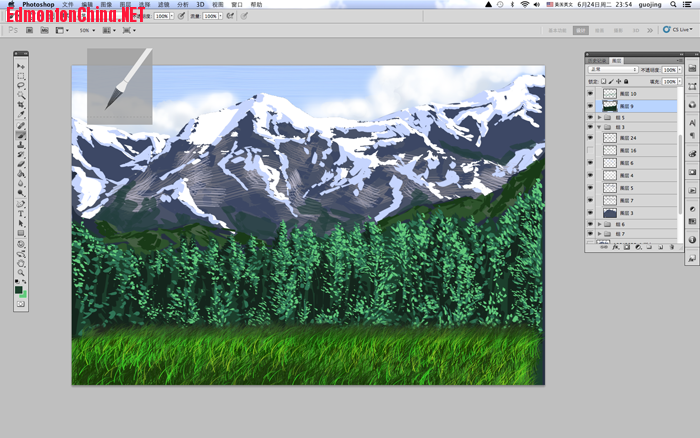
Task: Select the Lasso tool
Action: 21,86
